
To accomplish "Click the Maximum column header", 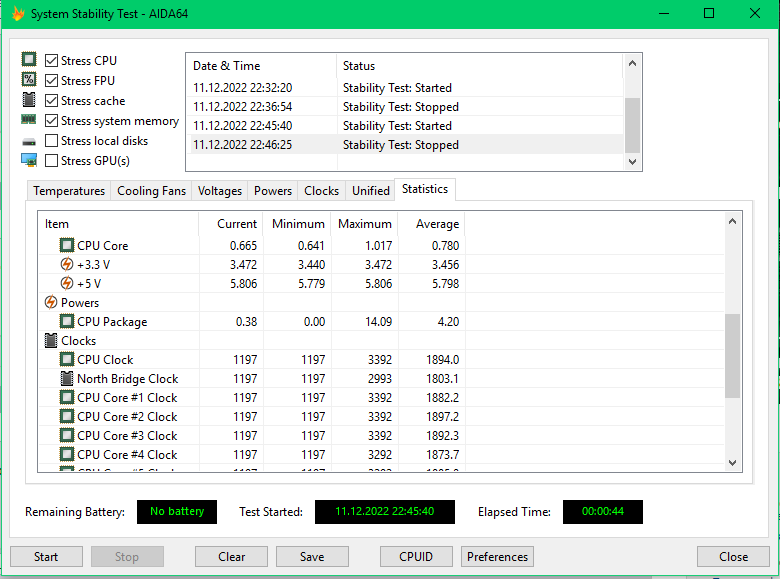I will (365, 224).
